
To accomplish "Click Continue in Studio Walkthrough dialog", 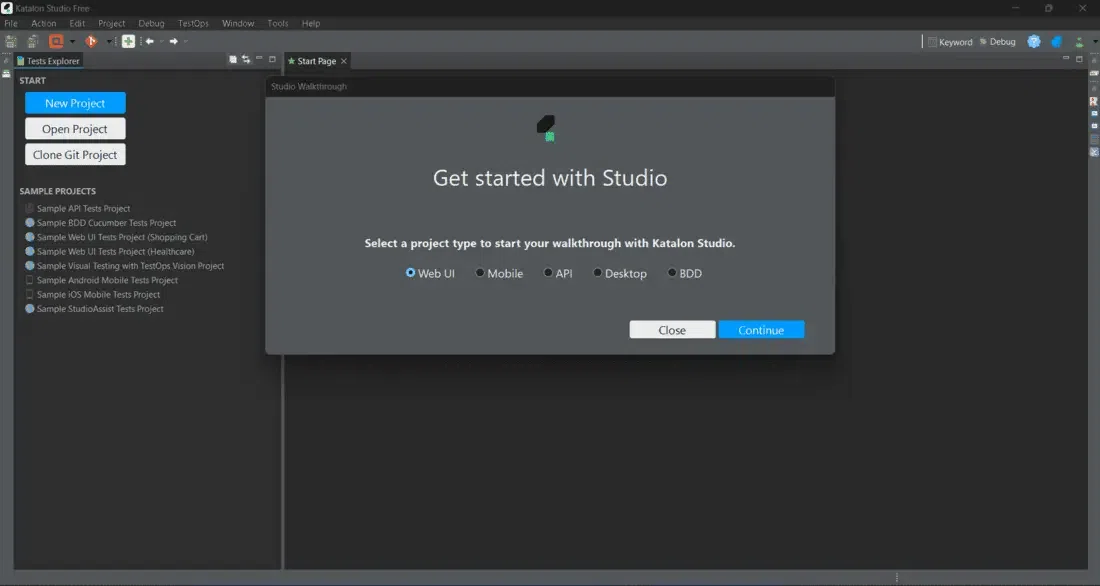I will point(761,330).
